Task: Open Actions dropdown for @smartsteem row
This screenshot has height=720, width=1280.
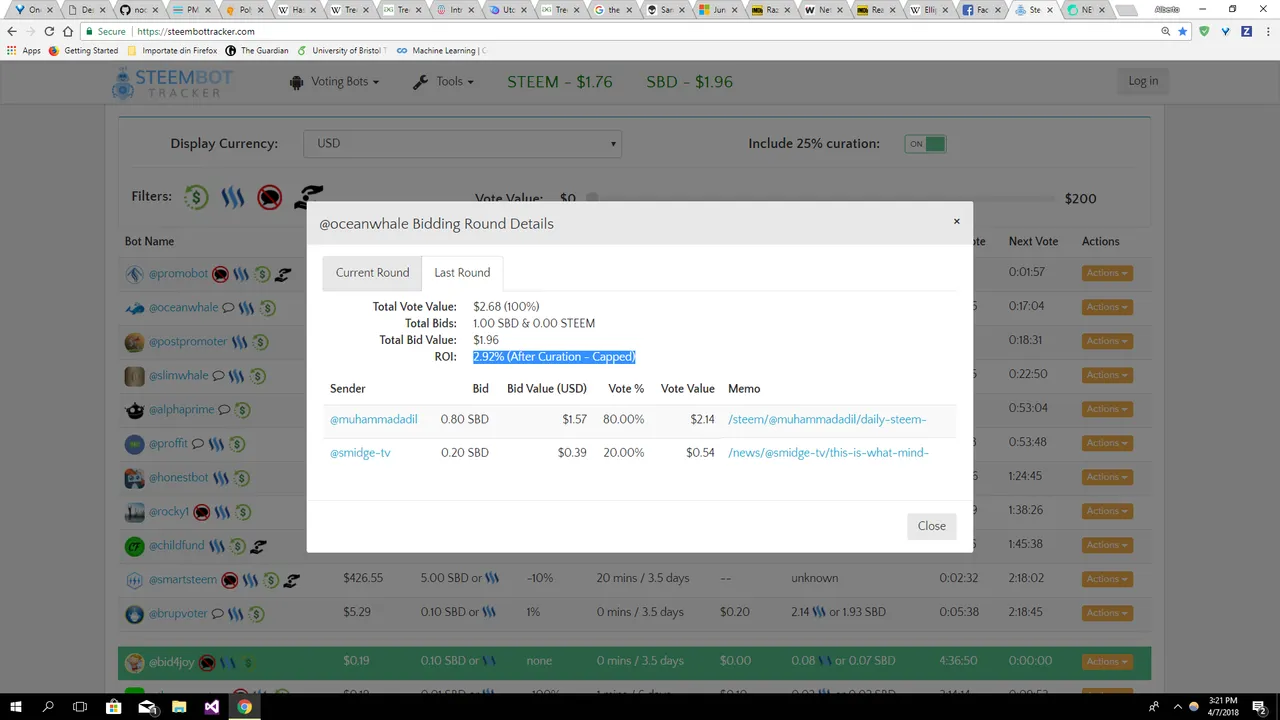Action: 1107,579
